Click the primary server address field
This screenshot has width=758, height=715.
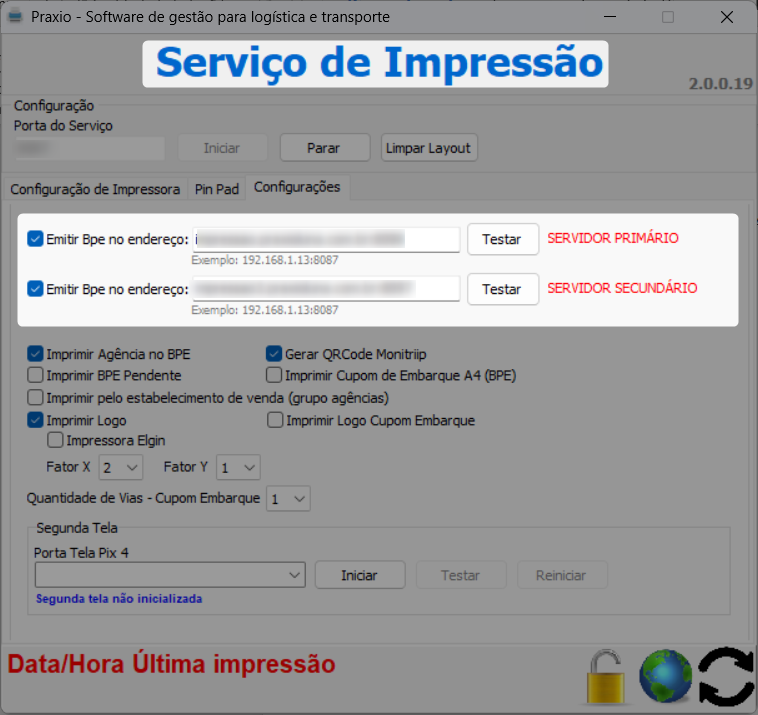coord(326,239)
